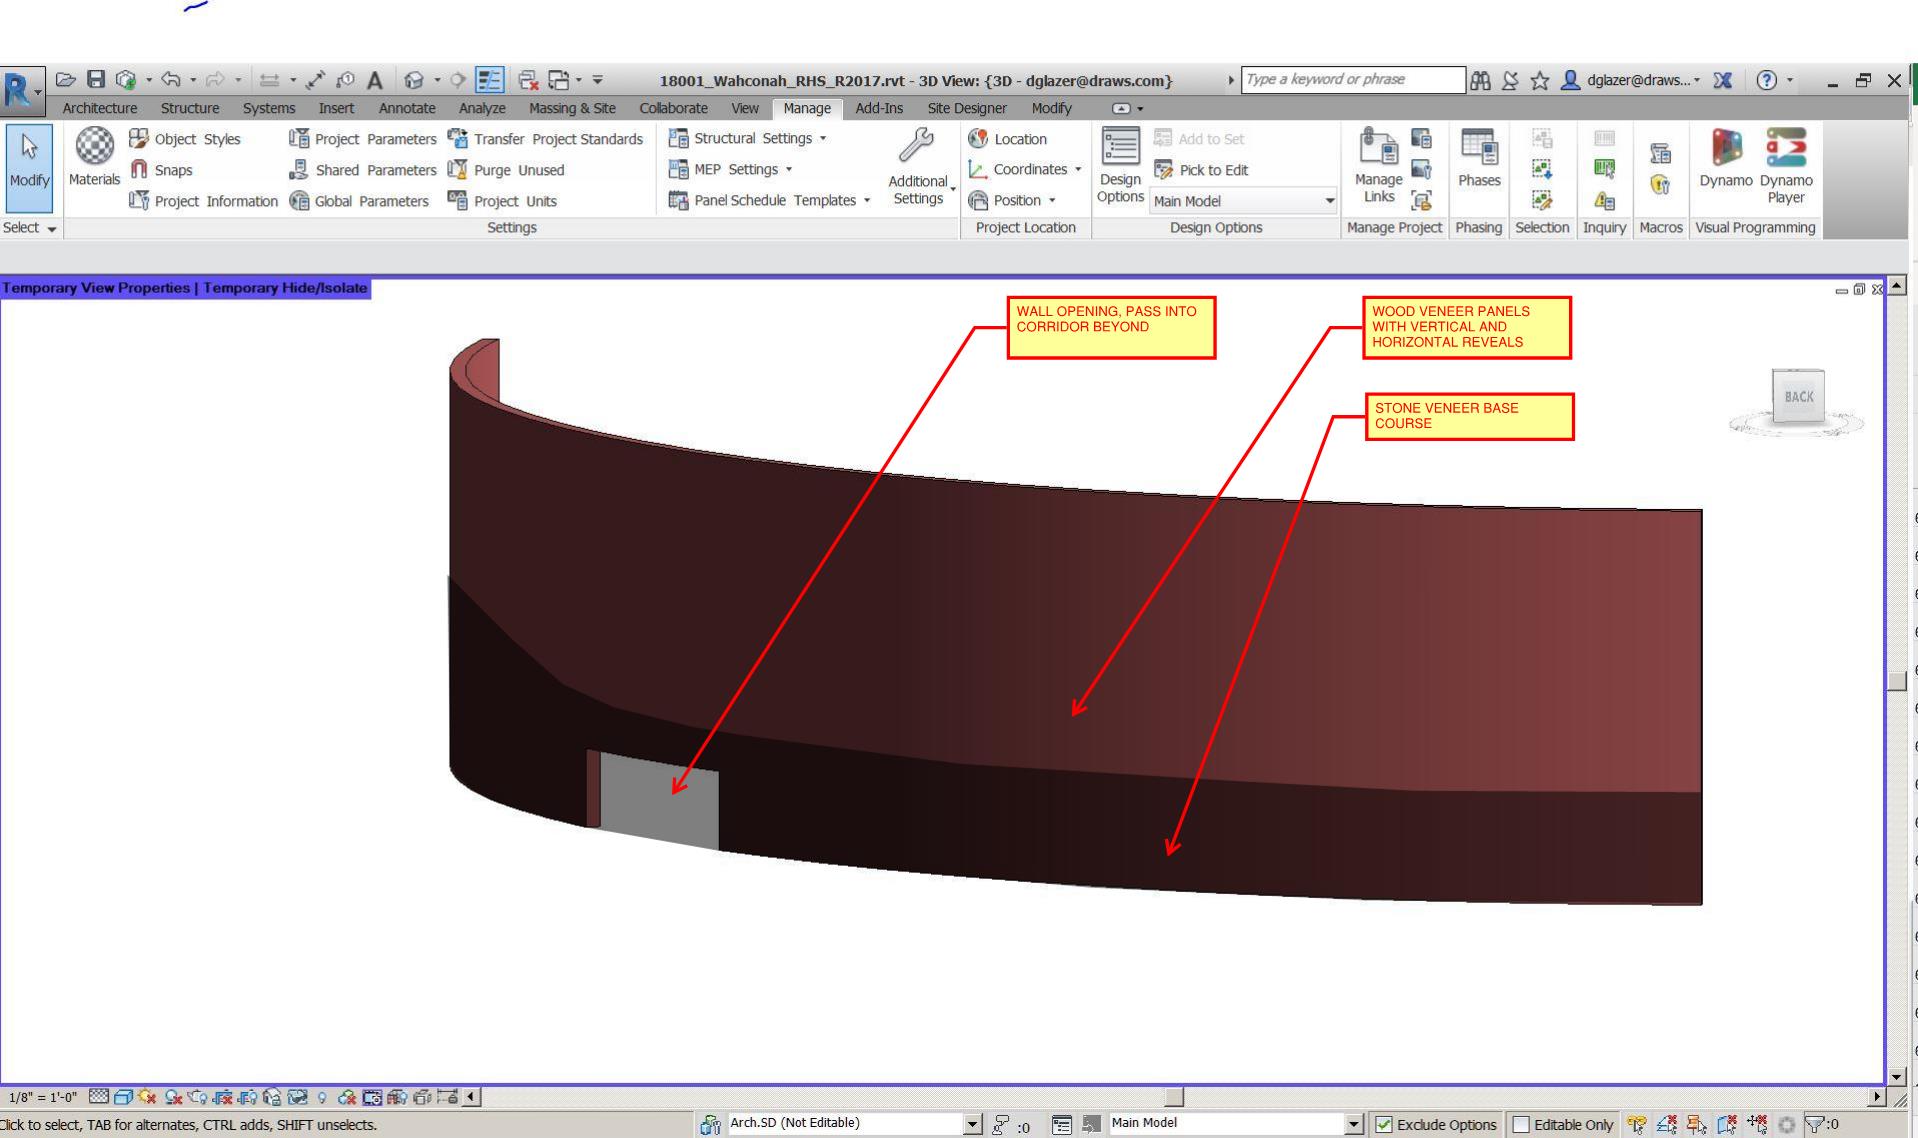Expand the Coordinates dropdown
The width and height of the screenshot is (1918, 1138).
pyautogui.click(x=1077, y=169)
